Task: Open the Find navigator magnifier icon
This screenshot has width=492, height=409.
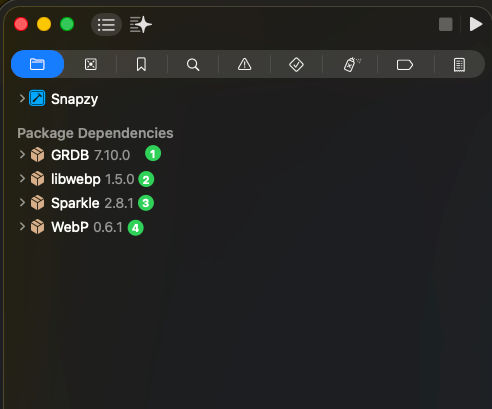Action: pos(193,64)
